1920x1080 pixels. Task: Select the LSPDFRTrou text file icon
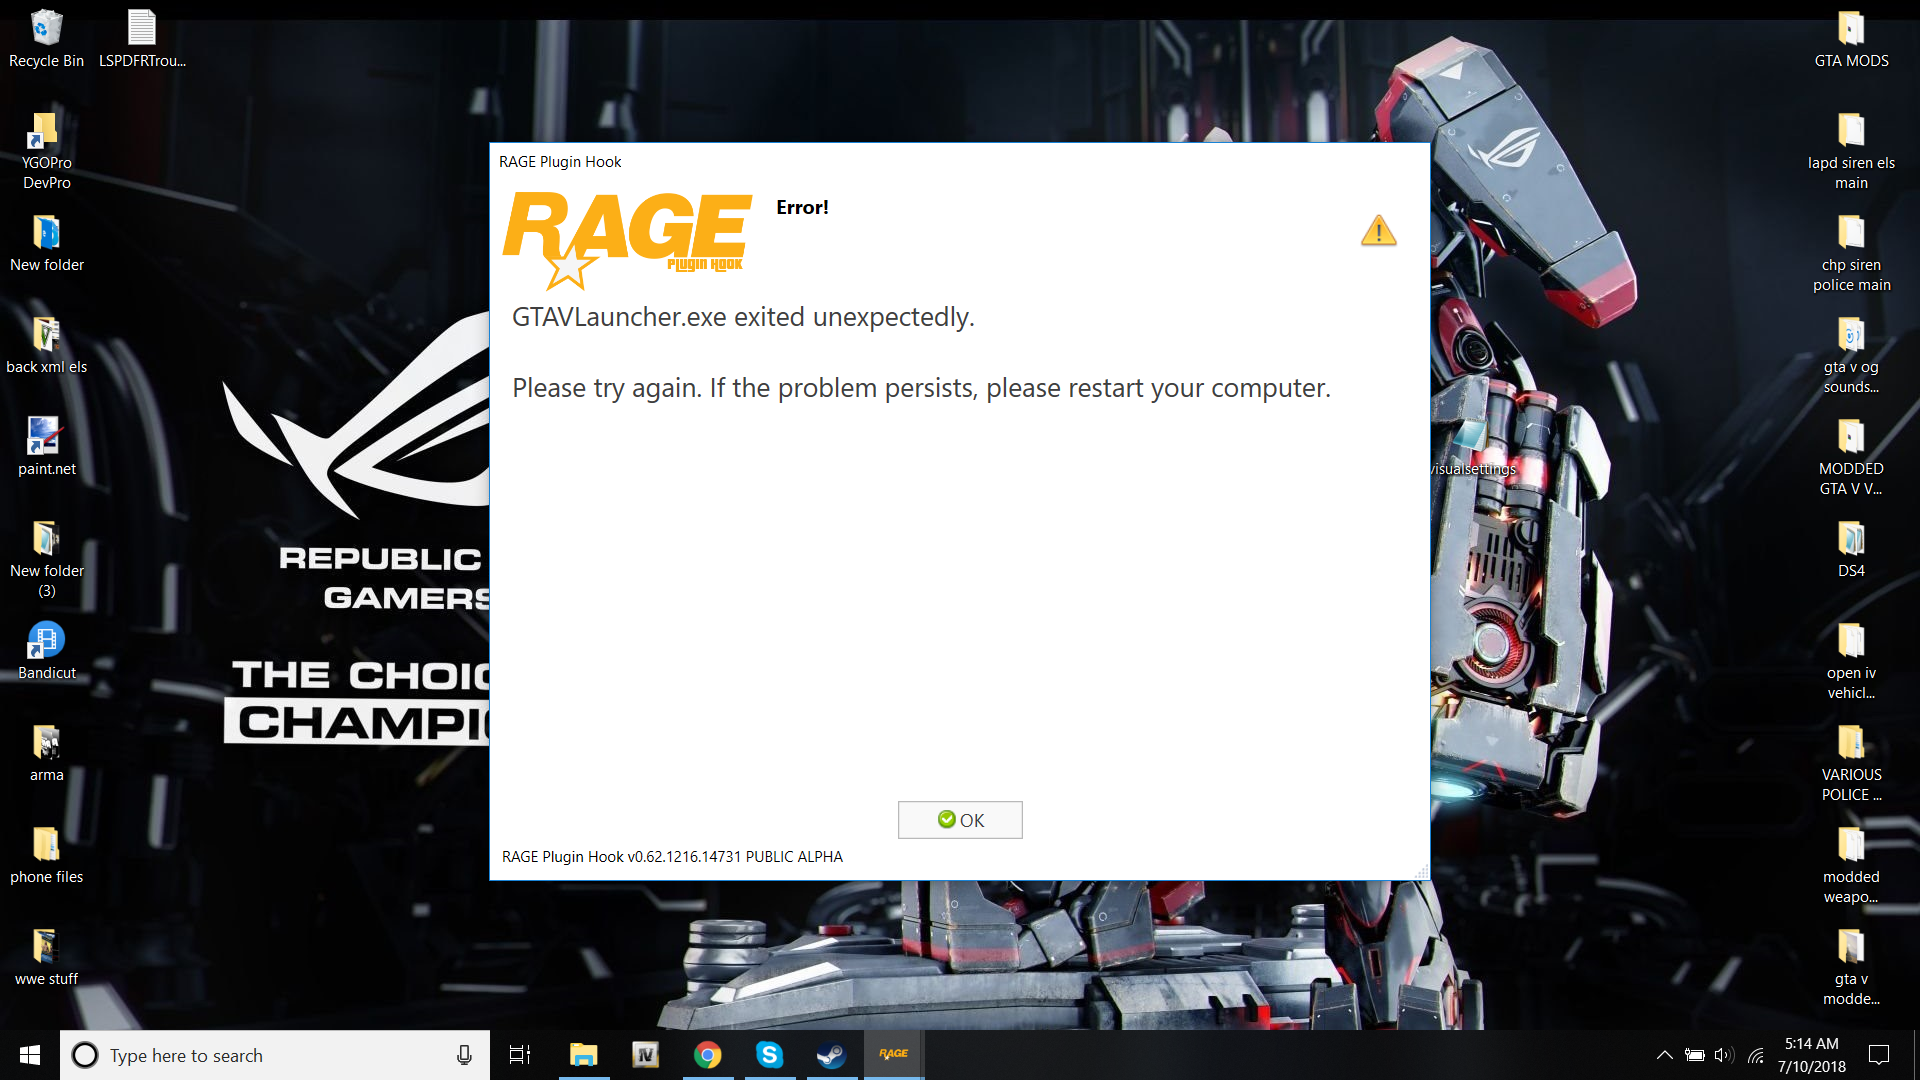click(x=142, y=38)
